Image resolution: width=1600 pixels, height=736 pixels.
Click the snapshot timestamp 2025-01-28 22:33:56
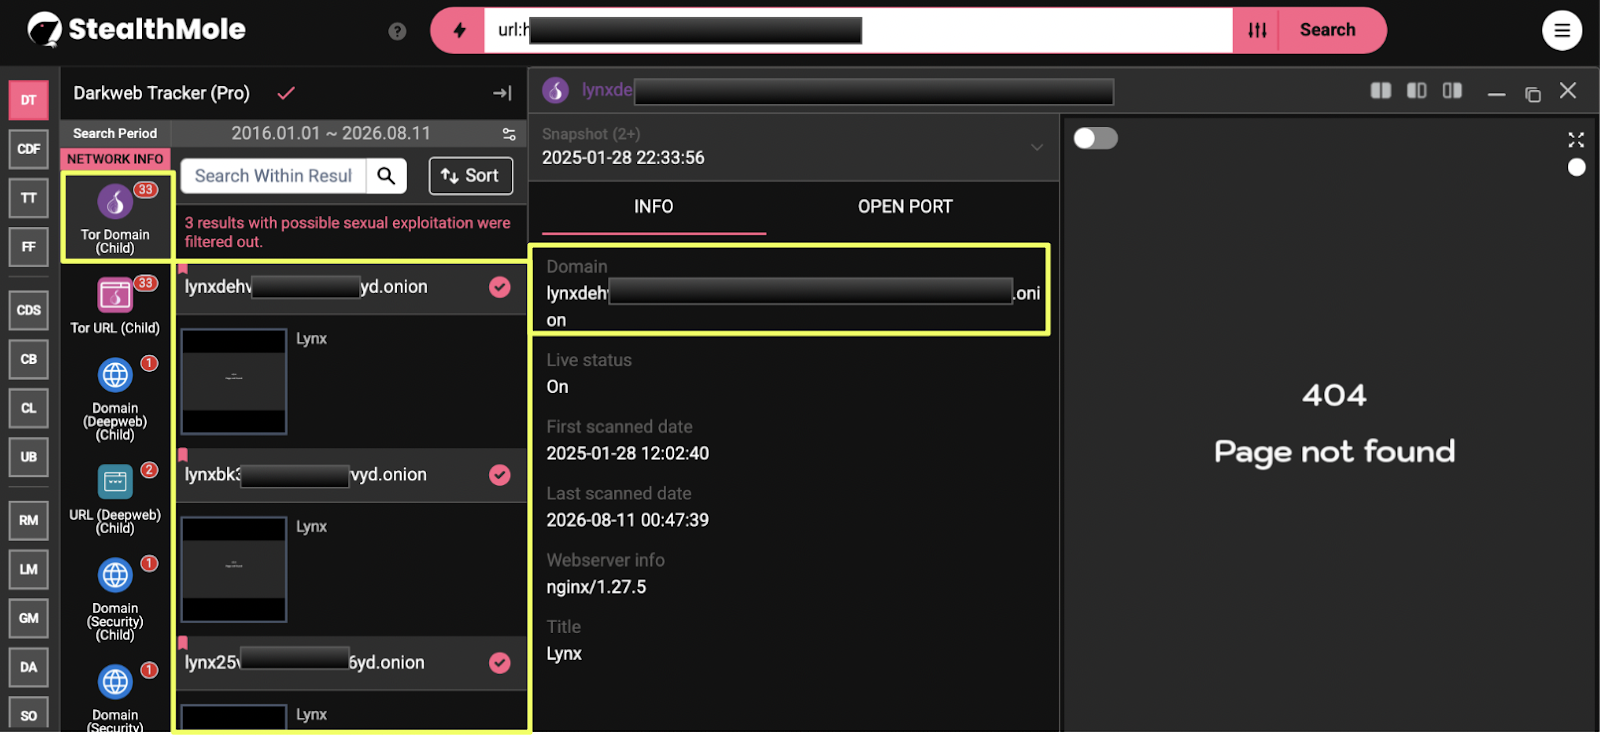point(623,158)
